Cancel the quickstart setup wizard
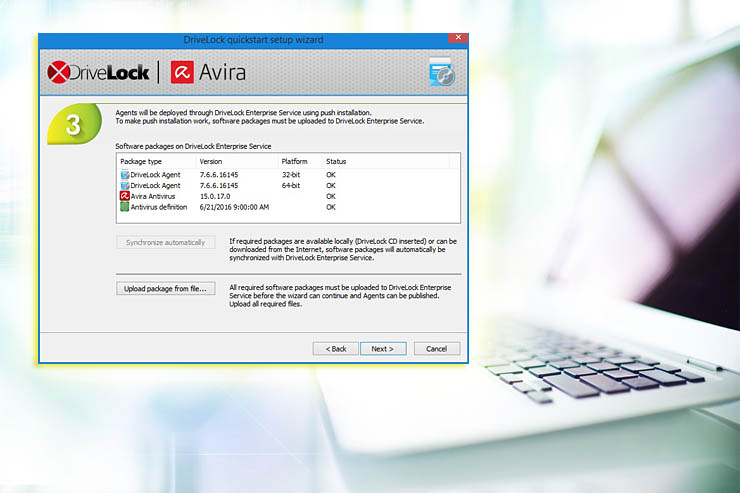The height and width of the screenshot is (493, 740). 436,349
